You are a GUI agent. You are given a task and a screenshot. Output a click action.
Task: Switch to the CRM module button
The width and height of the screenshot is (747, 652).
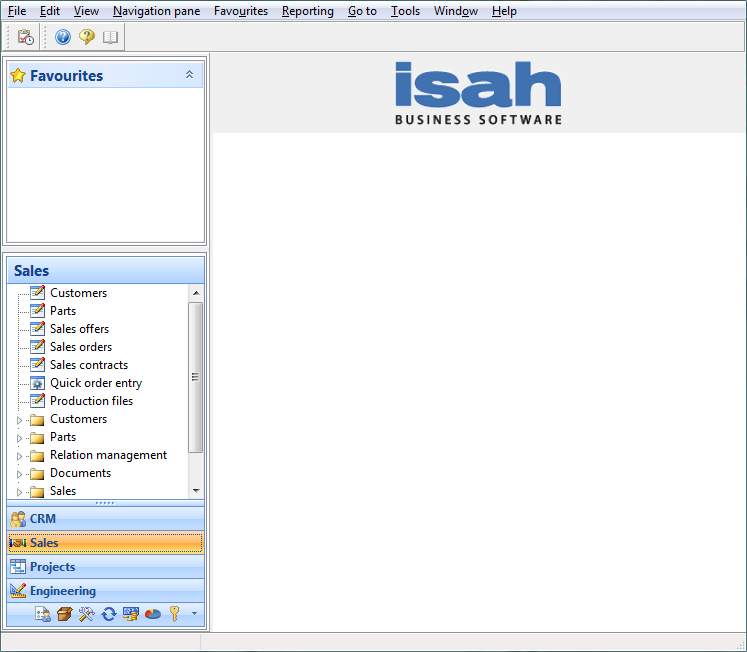[106, 519]
